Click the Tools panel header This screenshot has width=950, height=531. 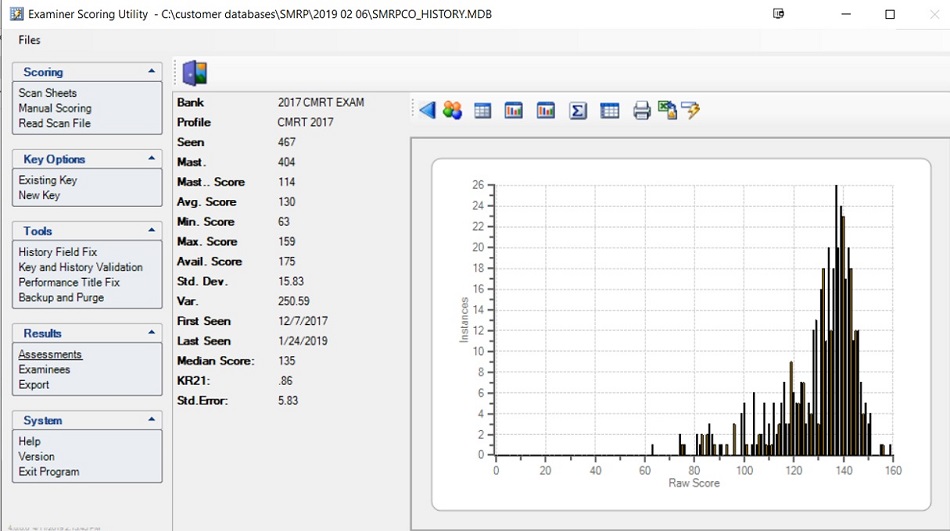click(x=87, y=230)
